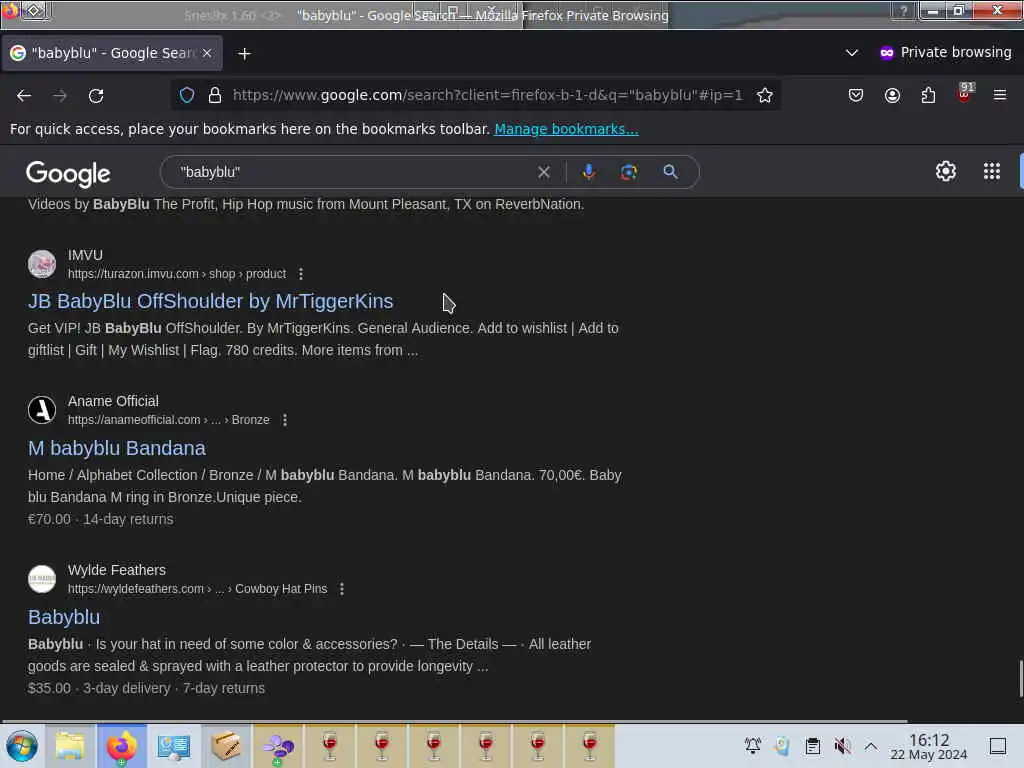Open file manager from taskbar
This screenshot has height=768, width=1024.
(70, 746)
